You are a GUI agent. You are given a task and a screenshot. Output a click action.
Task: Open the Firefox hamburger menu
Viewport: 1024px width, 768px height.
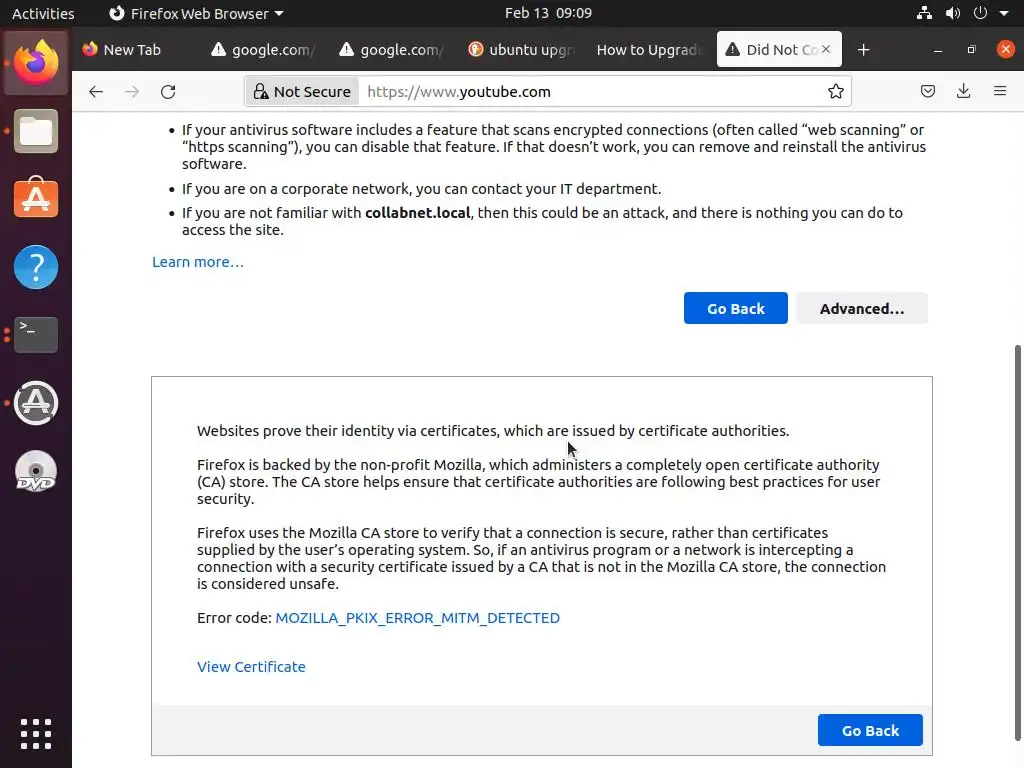[1000, 92]
